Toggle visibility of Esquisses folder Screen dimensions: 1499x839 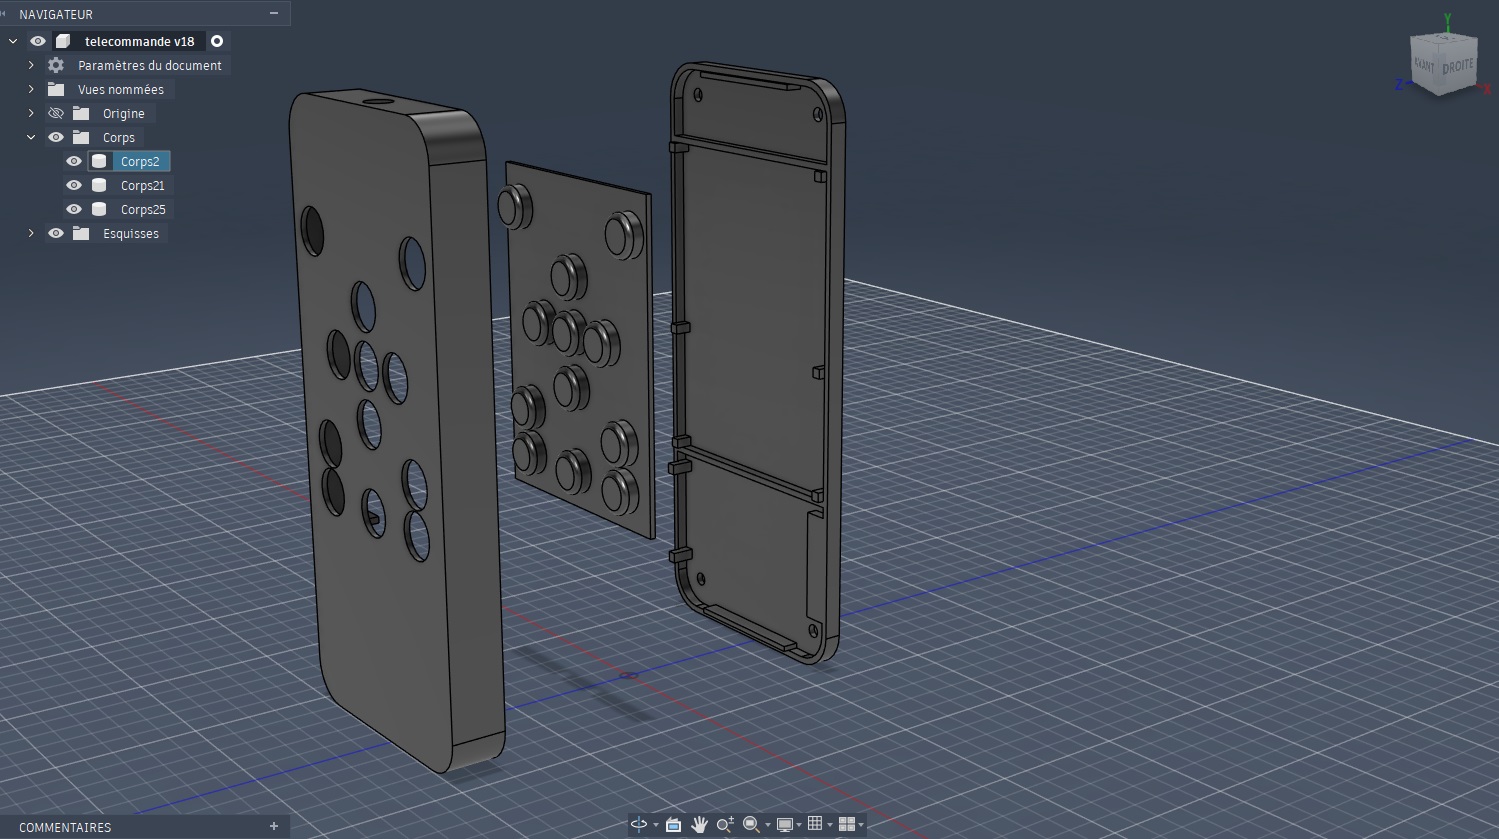pyautogui.click(x=56, y=233)
